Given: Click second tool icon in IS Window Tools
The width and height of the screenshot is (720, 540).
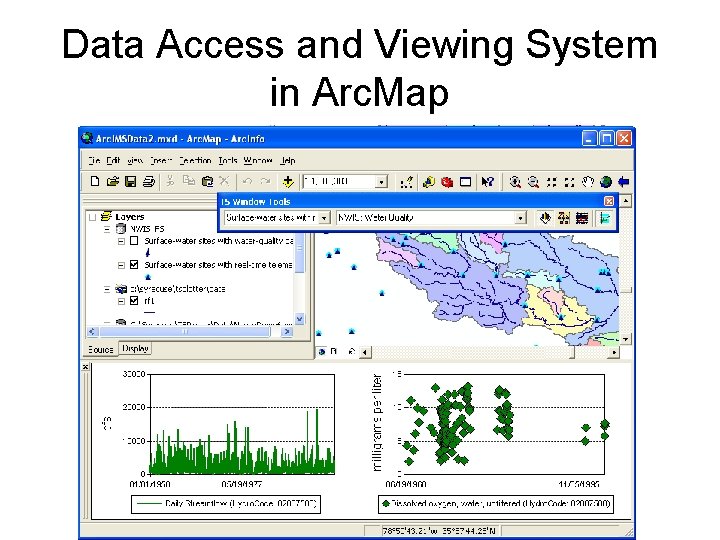Looking at the screenshot, I should point(564,218).
